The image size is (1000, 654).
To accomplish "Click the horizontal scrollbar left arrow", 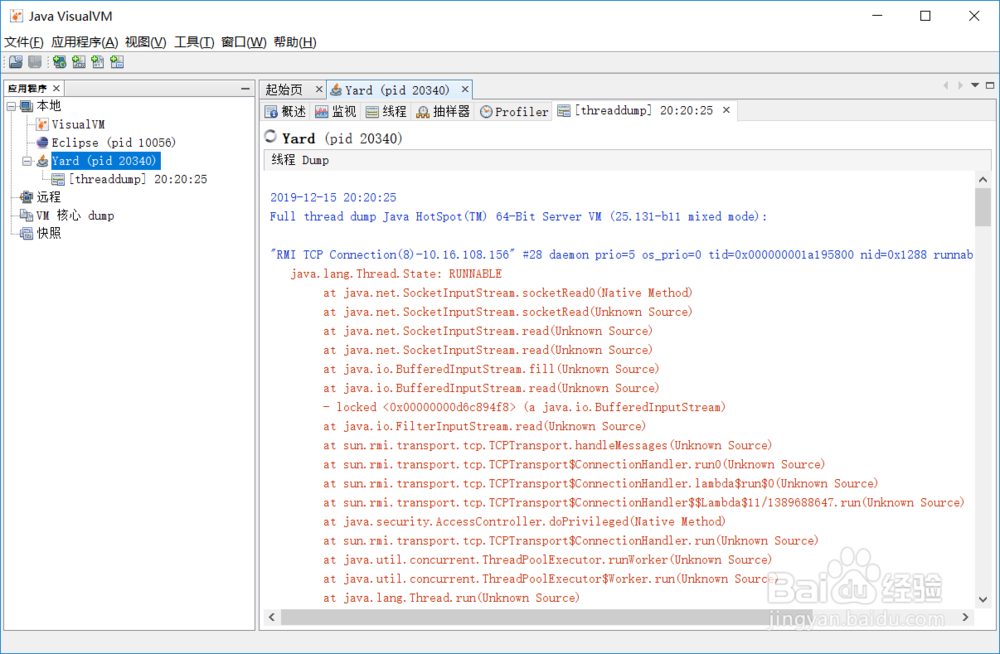I will pos(272,617).
